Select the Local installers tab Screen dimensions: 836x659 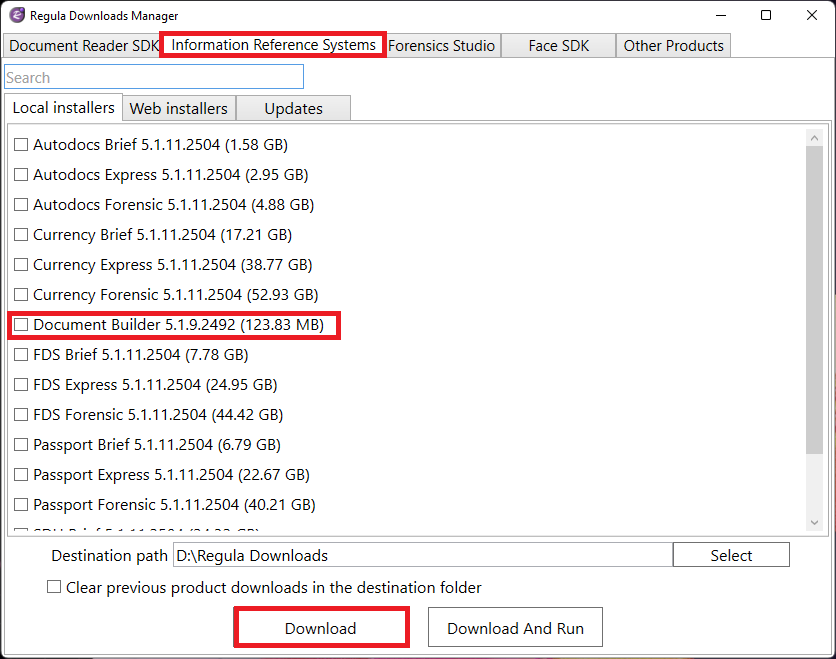click(63, 108)
